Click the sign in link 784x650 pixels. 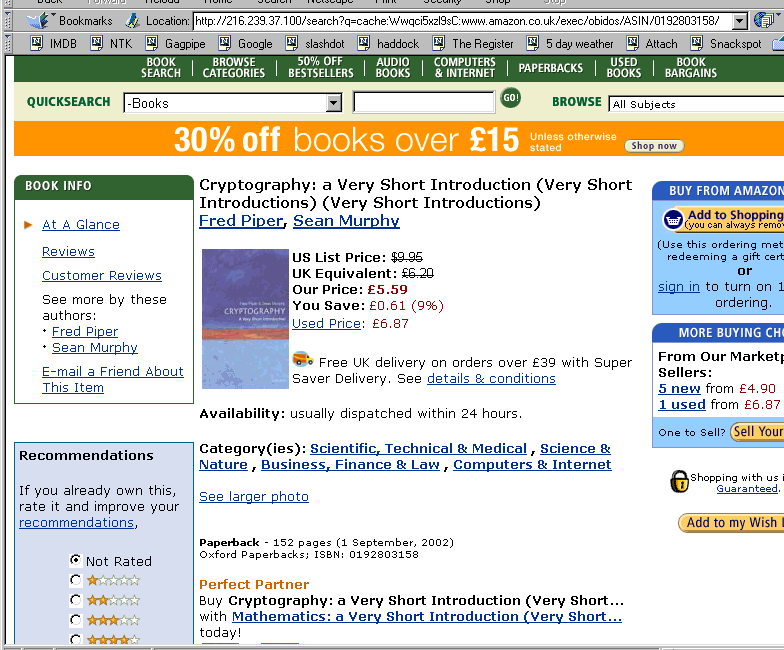678,286
